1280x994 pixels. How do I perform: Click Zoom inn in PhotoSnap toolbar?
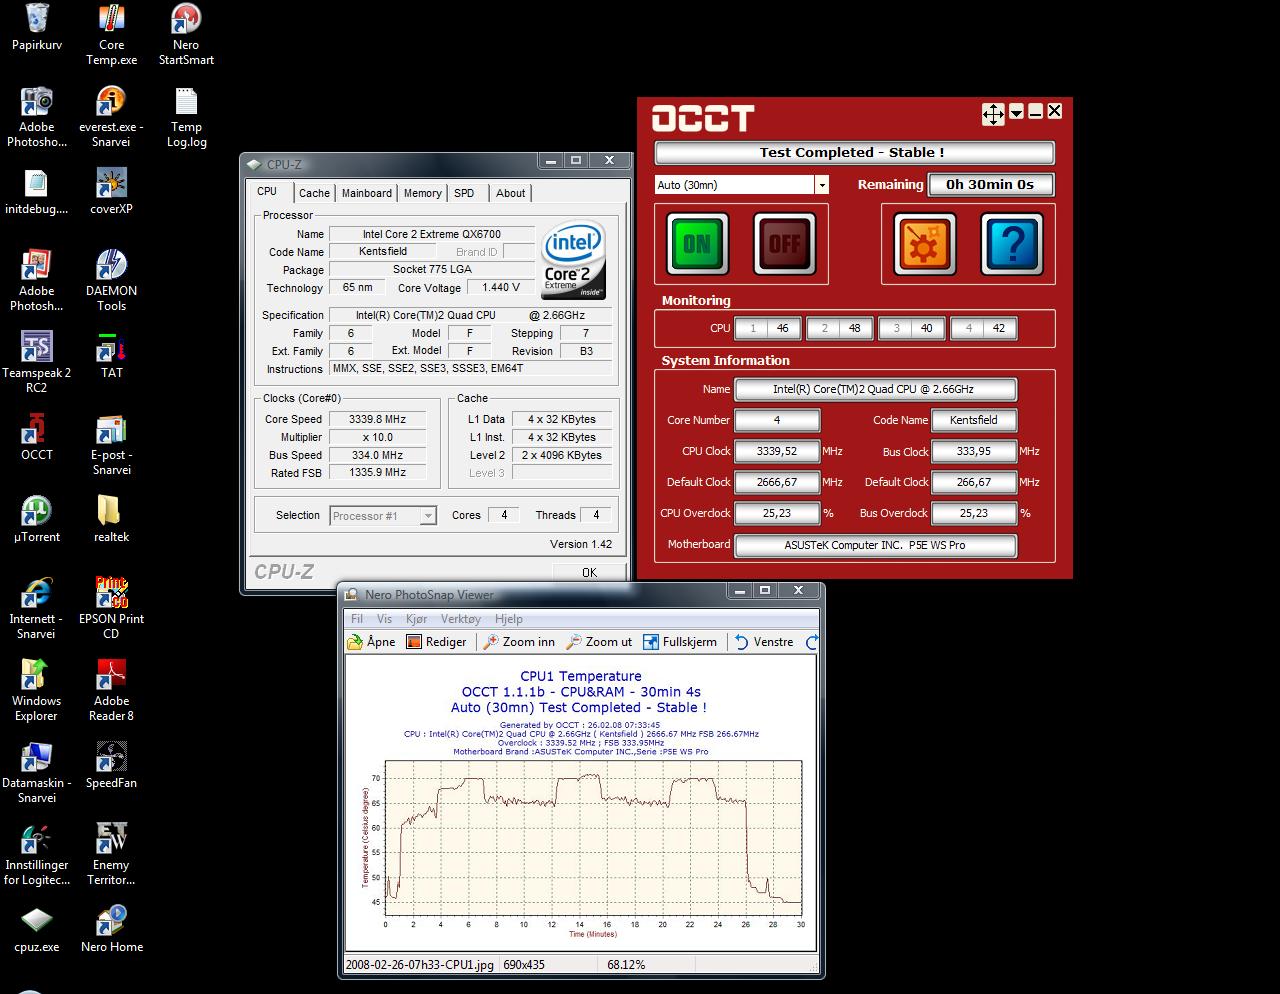(519, 642)
